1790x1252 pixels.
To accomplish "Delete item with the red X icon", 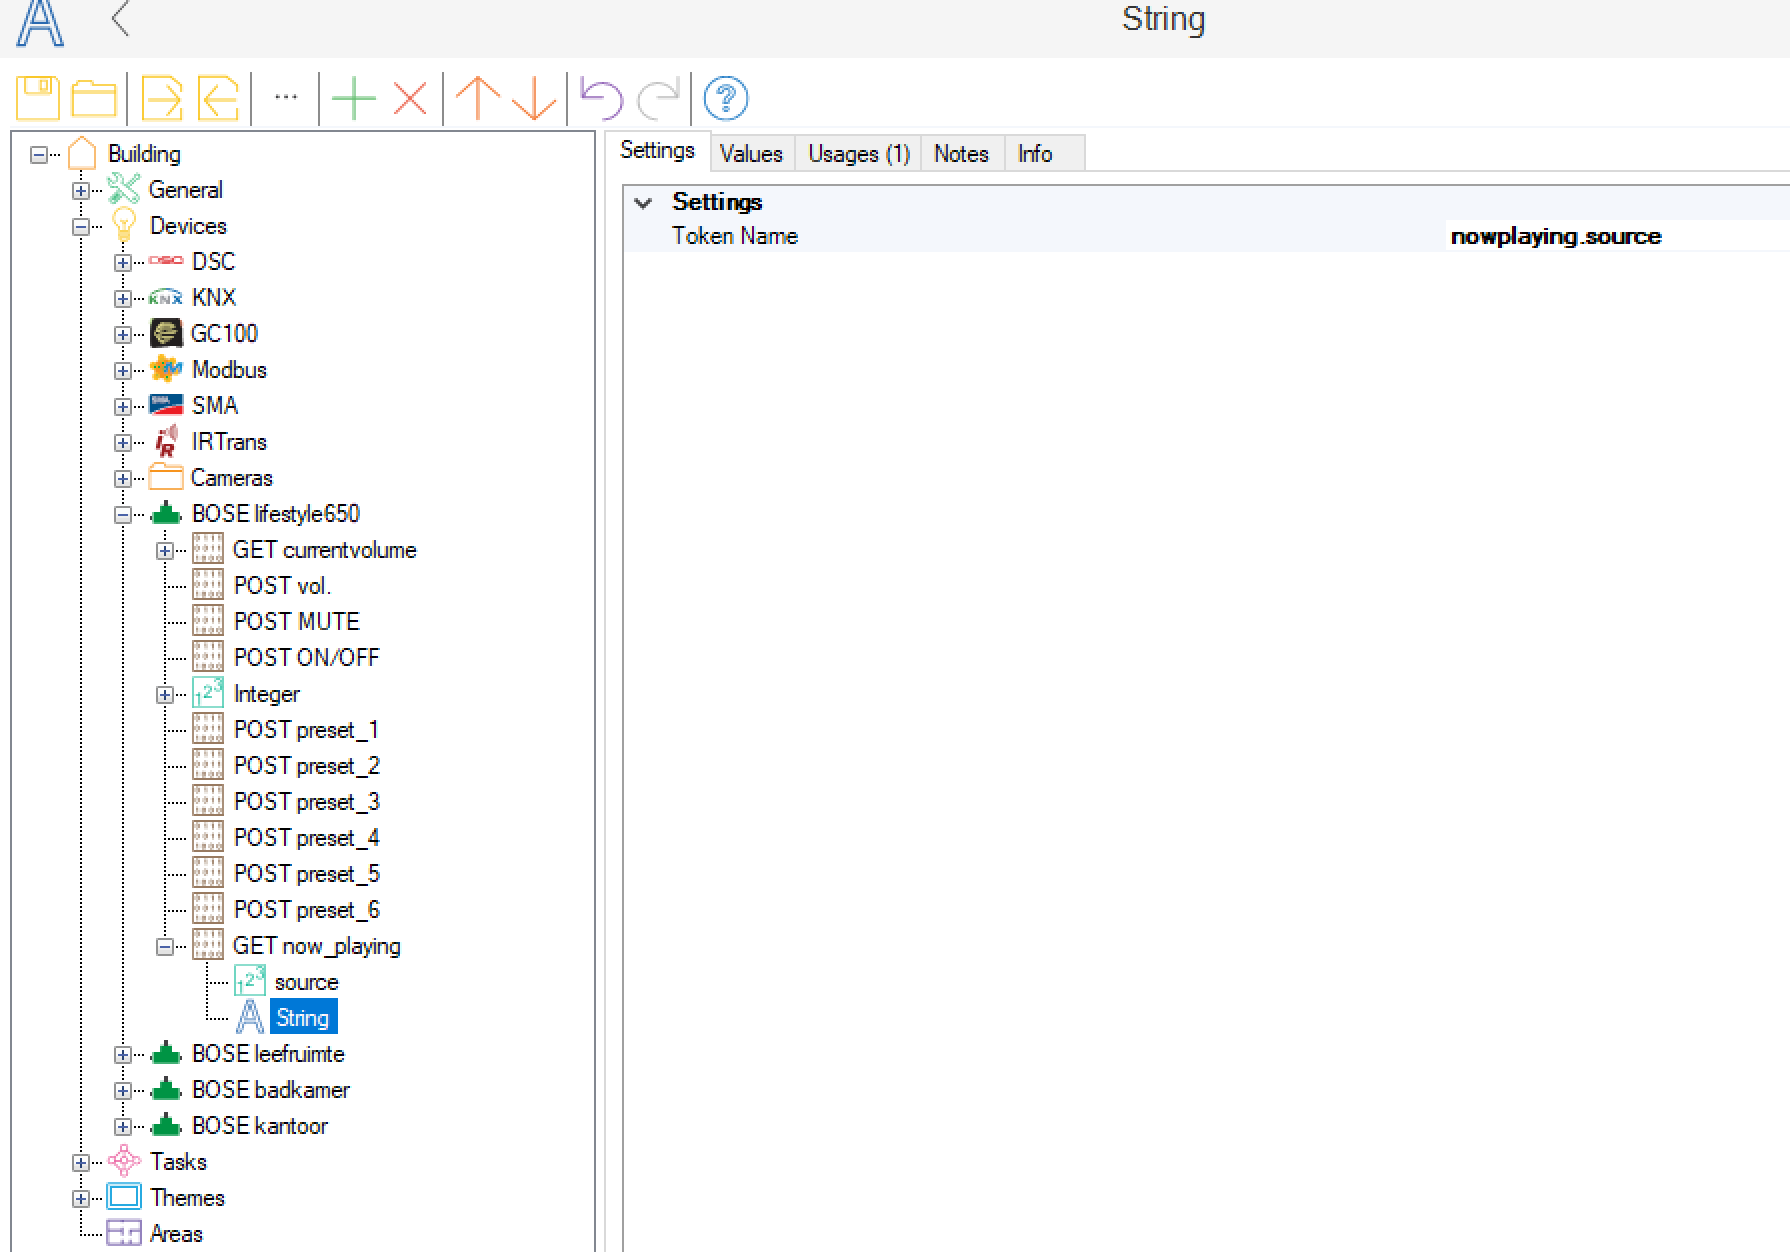I will point(410,98).
